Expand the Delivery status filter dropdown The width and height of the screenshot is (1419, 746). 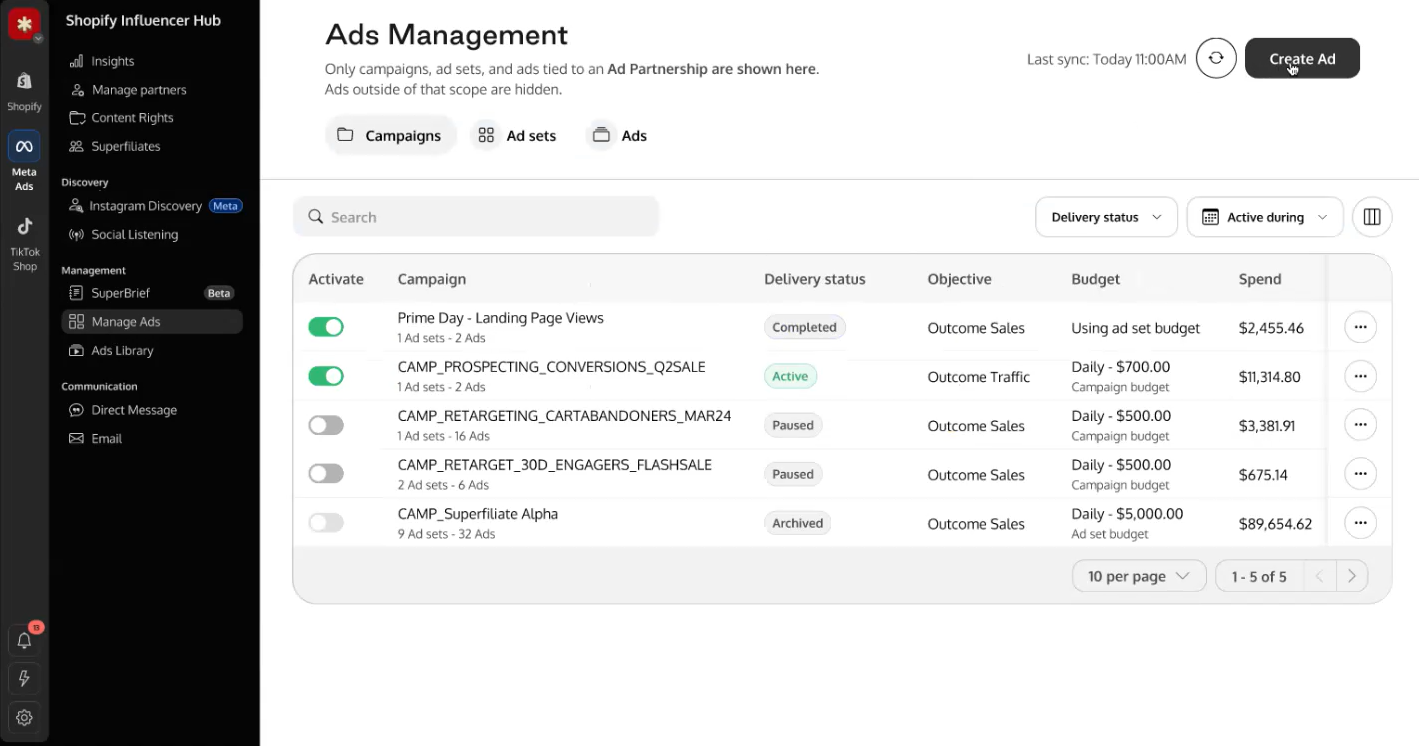1106,217
